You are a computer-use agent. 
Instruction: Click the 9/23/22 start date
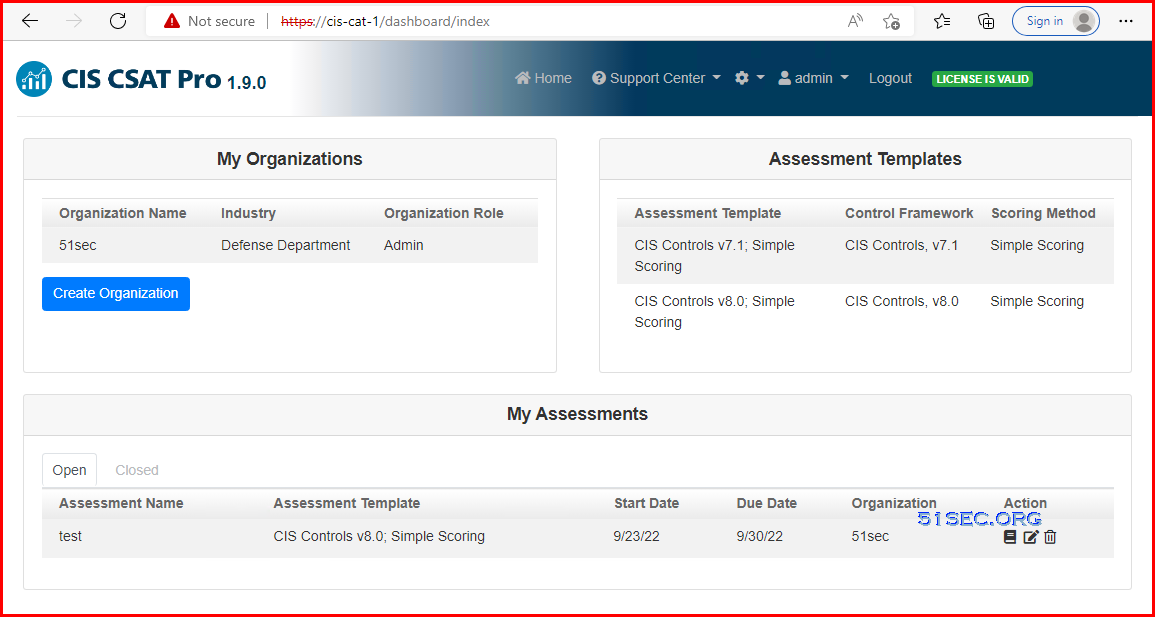pyautogui.click(x=636, y=537)
